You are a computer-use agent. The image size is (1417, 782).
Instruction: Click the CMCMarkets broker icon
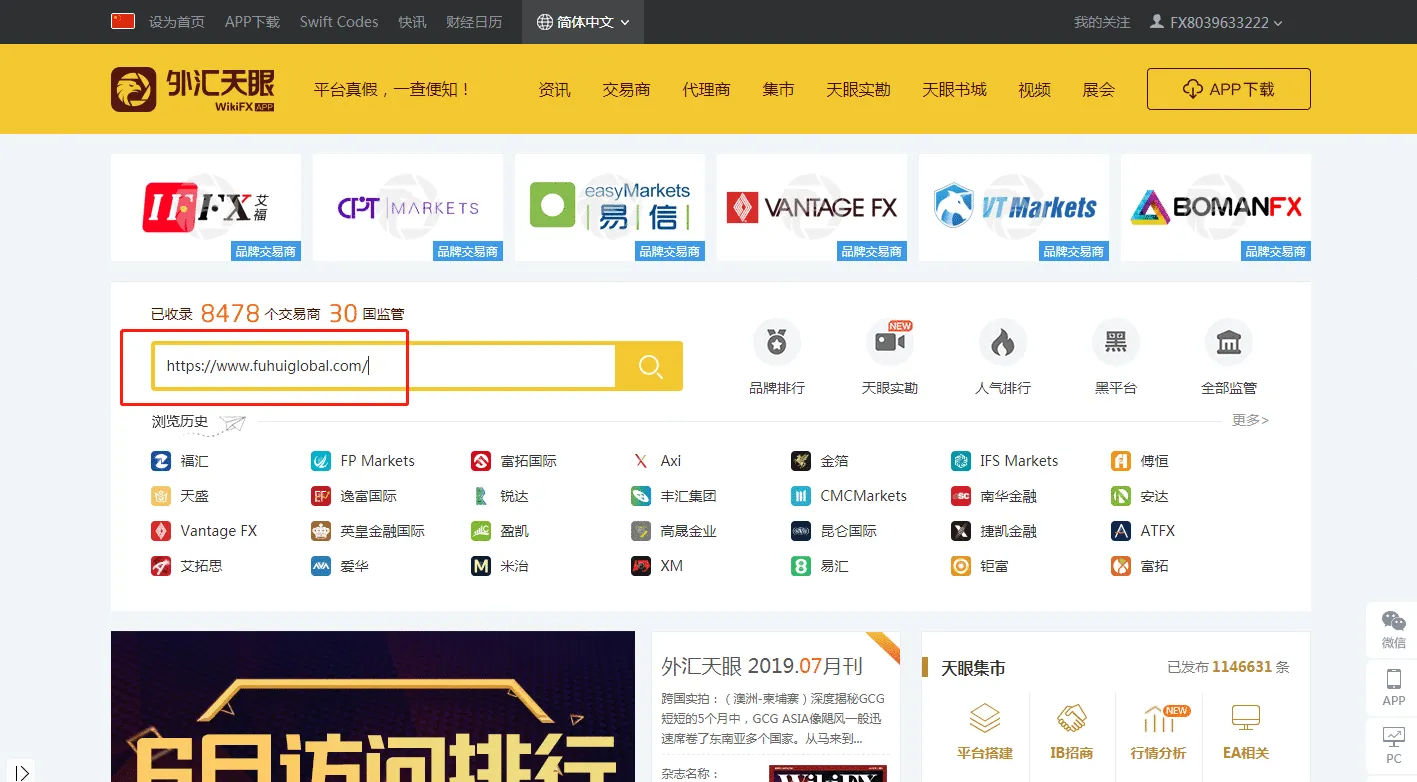click(x=801, y=496)
